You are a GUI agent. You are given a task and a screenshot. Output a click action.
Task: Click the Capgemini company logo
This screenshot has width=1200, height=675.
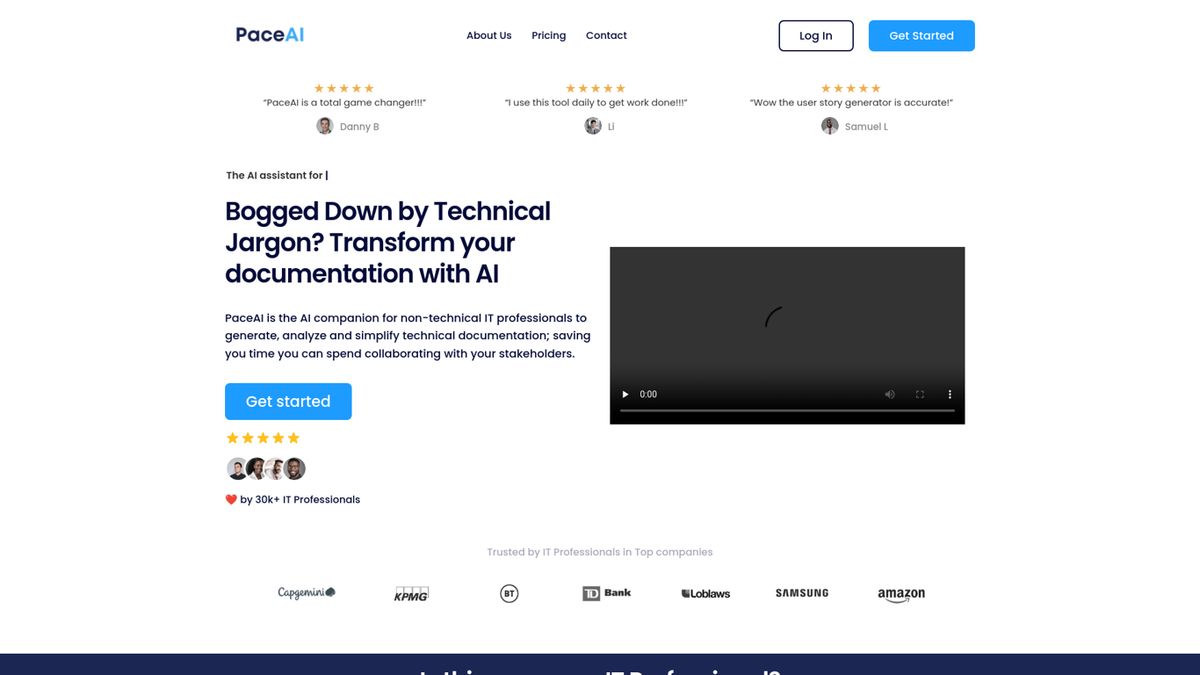(x=306, y=593)
